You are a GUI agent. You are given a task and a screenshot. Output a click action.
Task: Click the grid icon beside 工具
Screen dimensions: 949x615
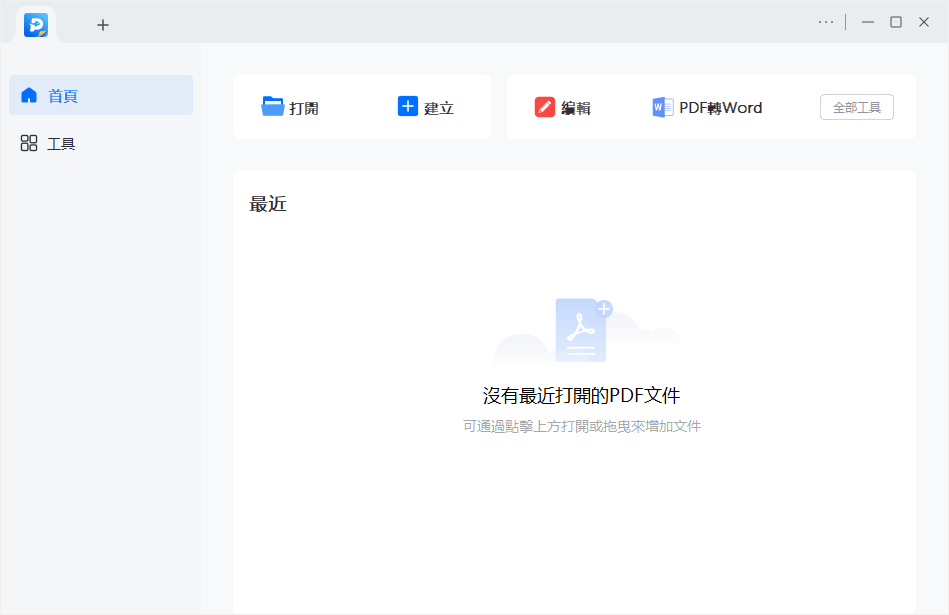click(x=29, y=144)
